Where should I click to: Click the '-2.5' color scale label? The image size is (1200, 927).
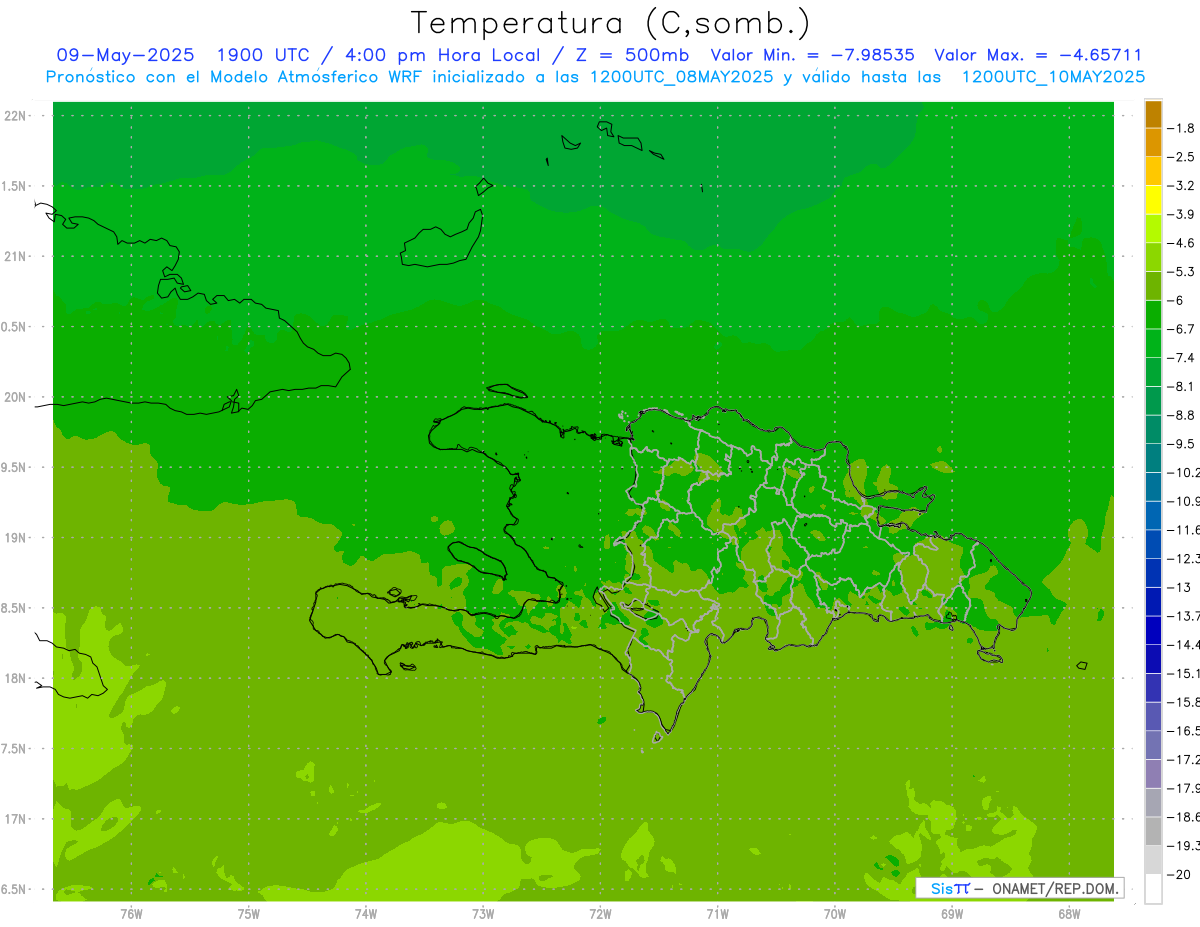[1181, 157]
